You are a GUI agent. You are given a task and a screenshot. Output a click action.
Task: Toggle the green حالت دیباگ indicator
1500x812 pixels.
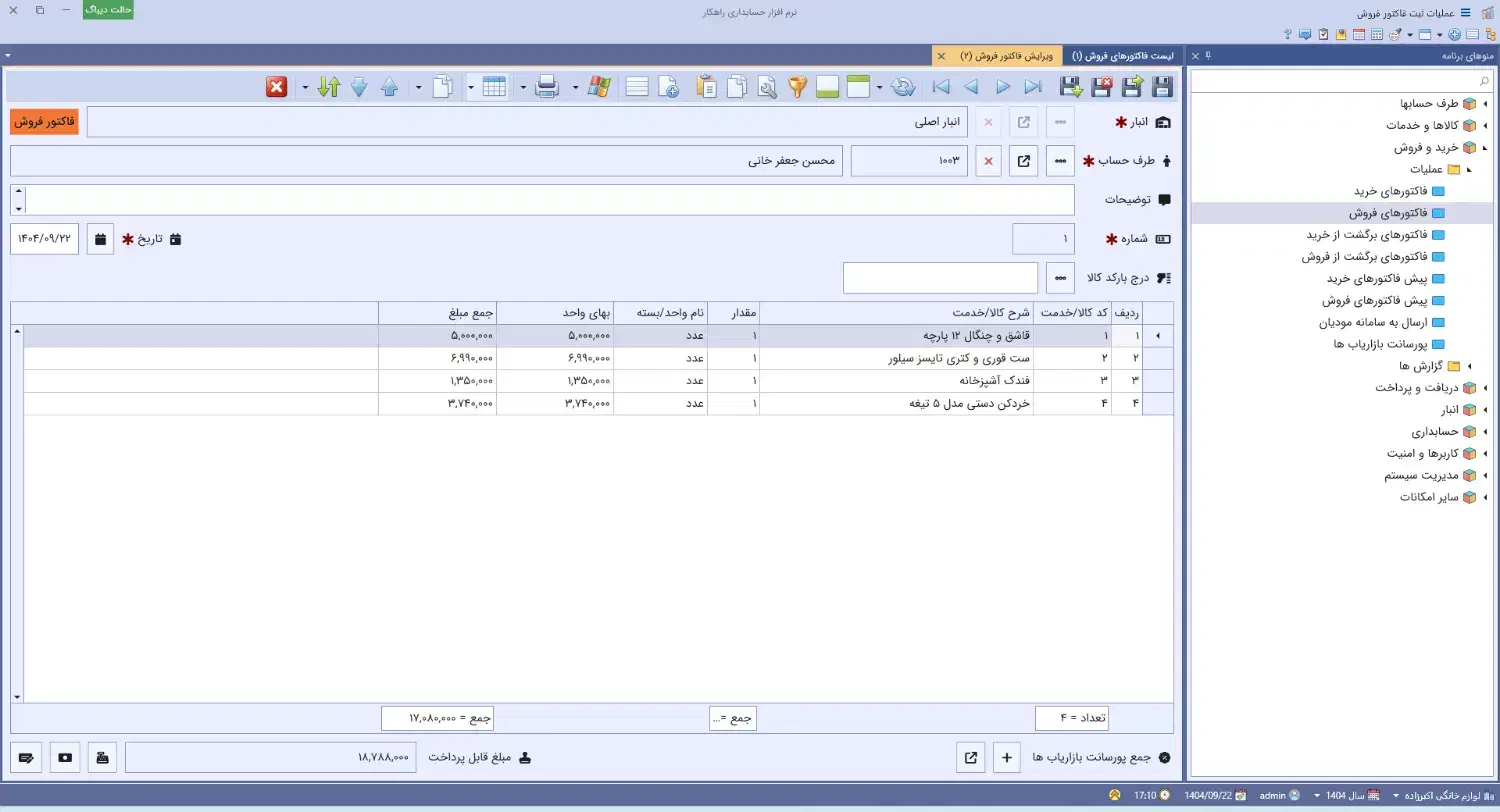click(x=108, y=10)
